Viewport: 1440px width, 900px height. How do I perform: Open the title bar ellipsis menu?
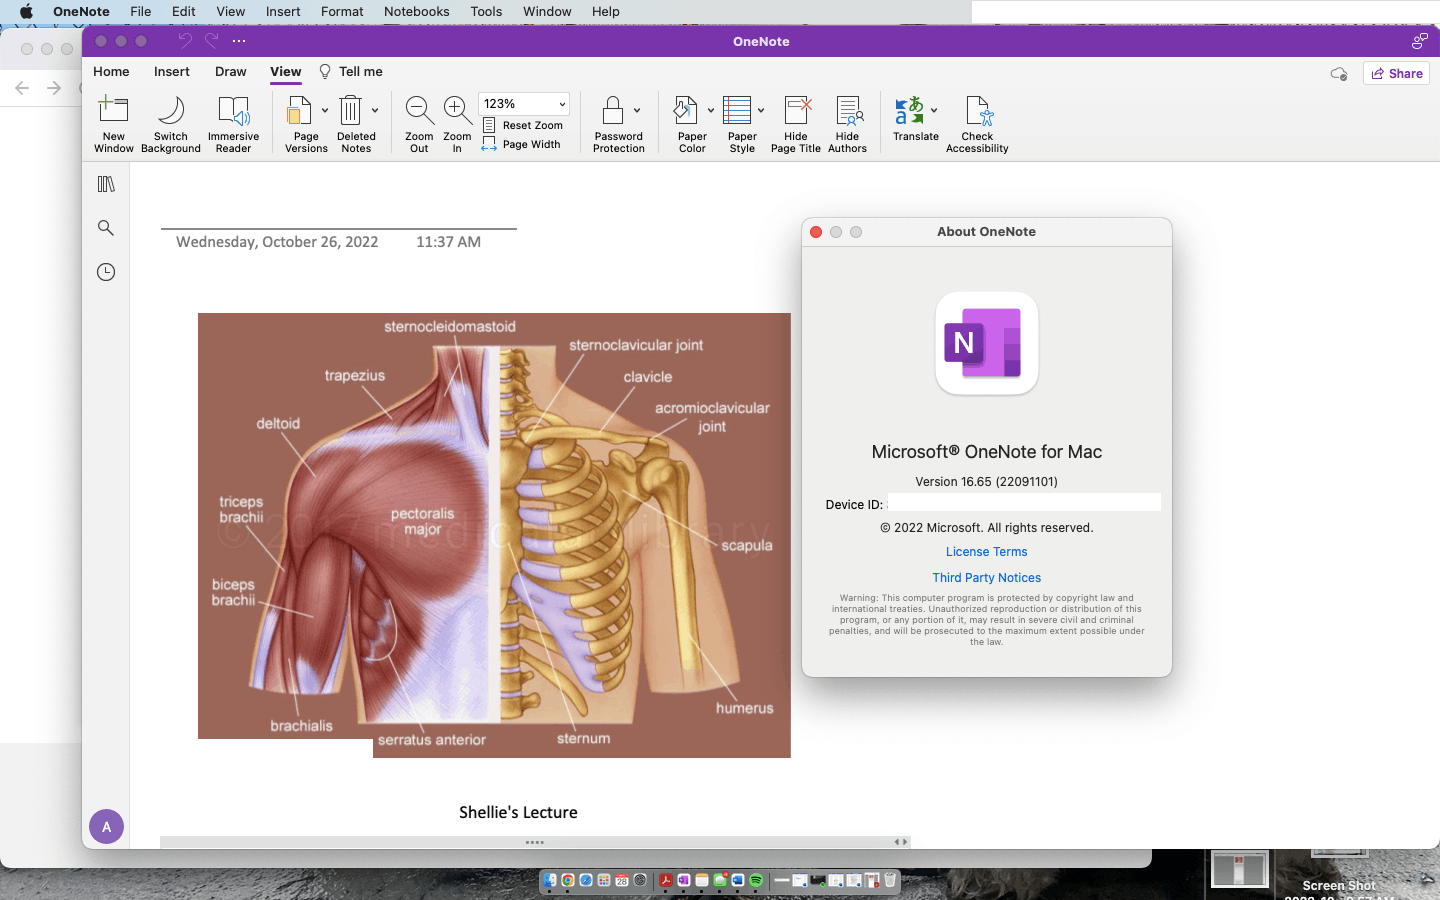coord(239,41)
